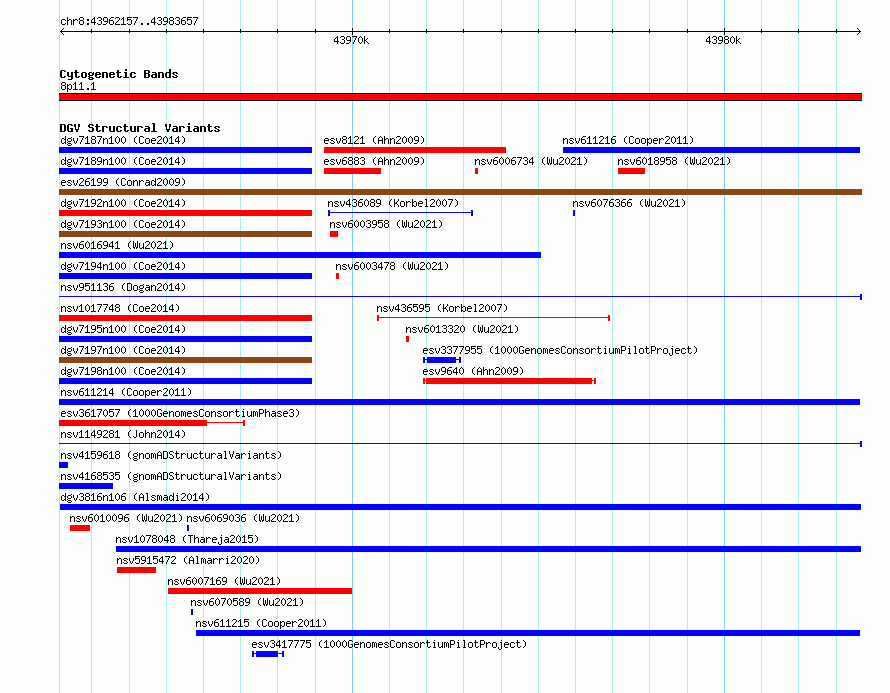Click nsv4168535 (gnomADStructuralVariants) label

coord(171,476)
